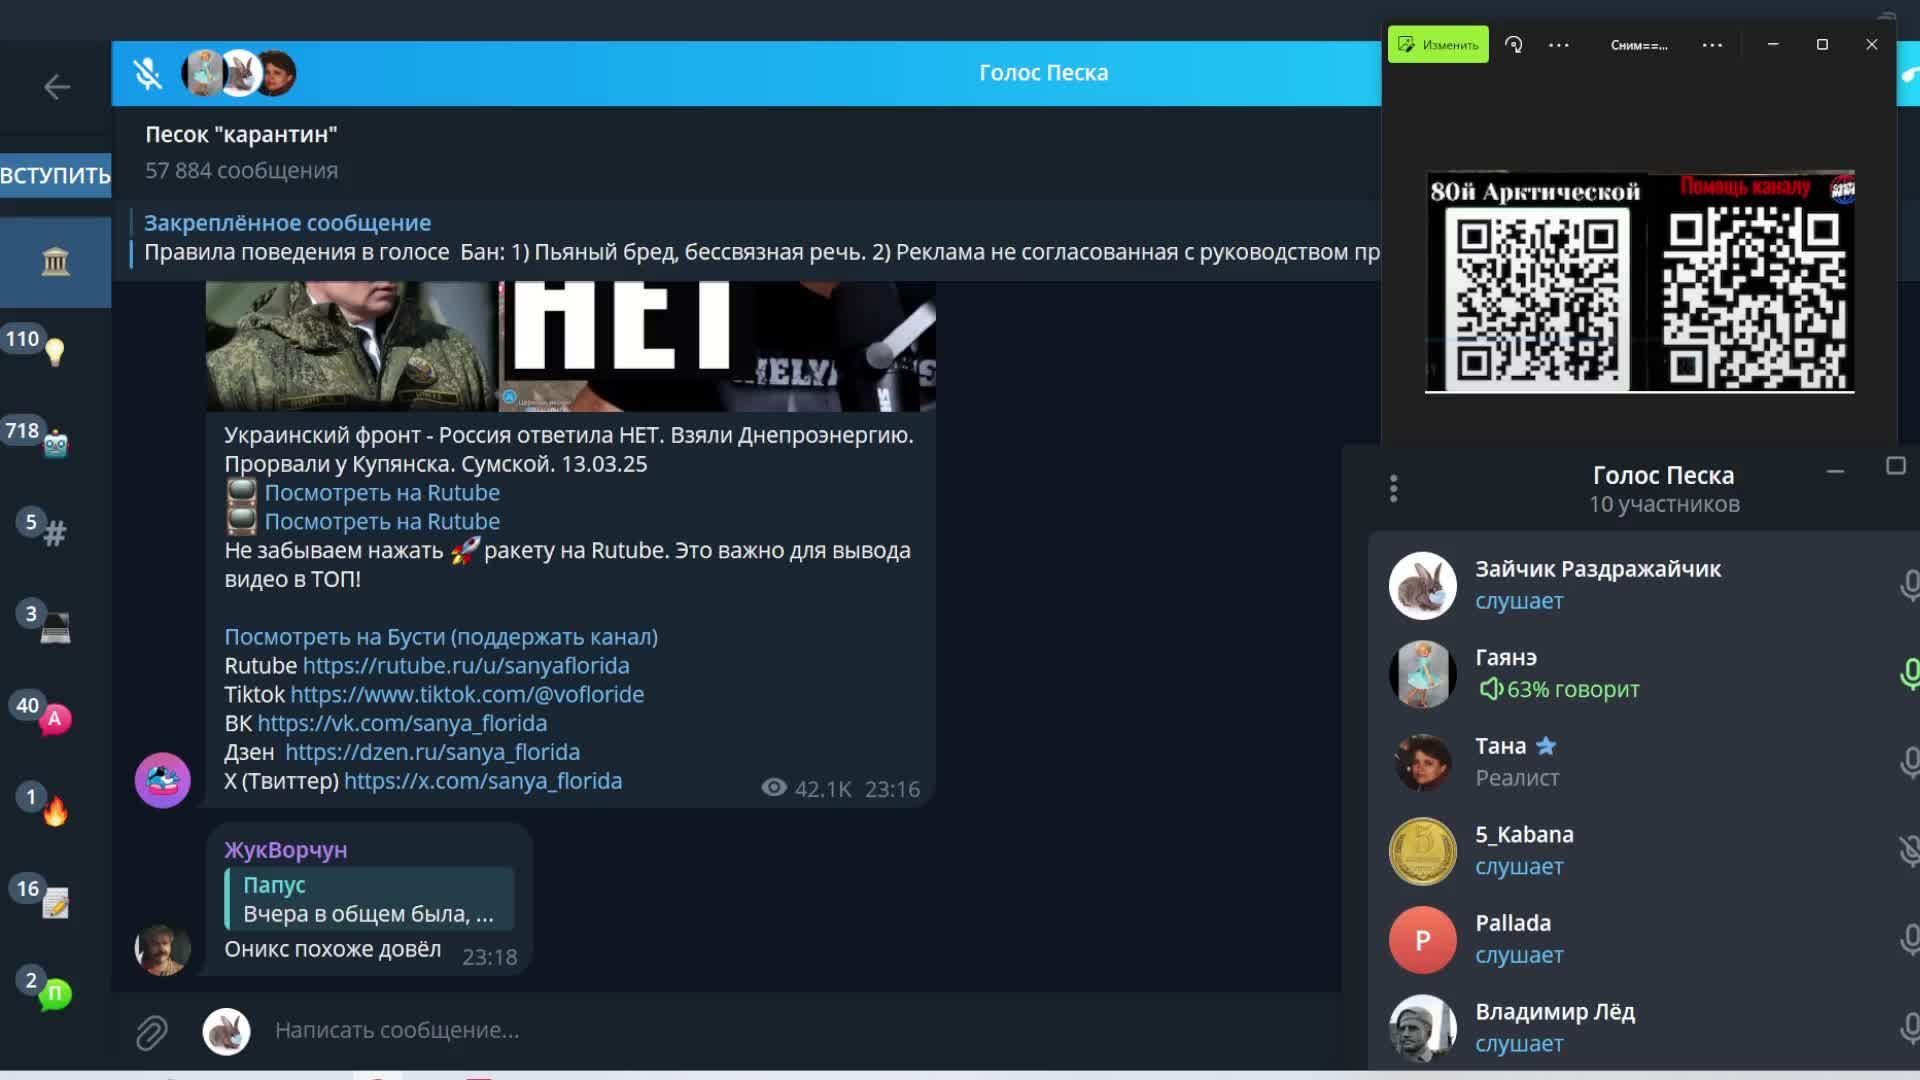Toggle microphone icon for Тана

coord(1909,762)
